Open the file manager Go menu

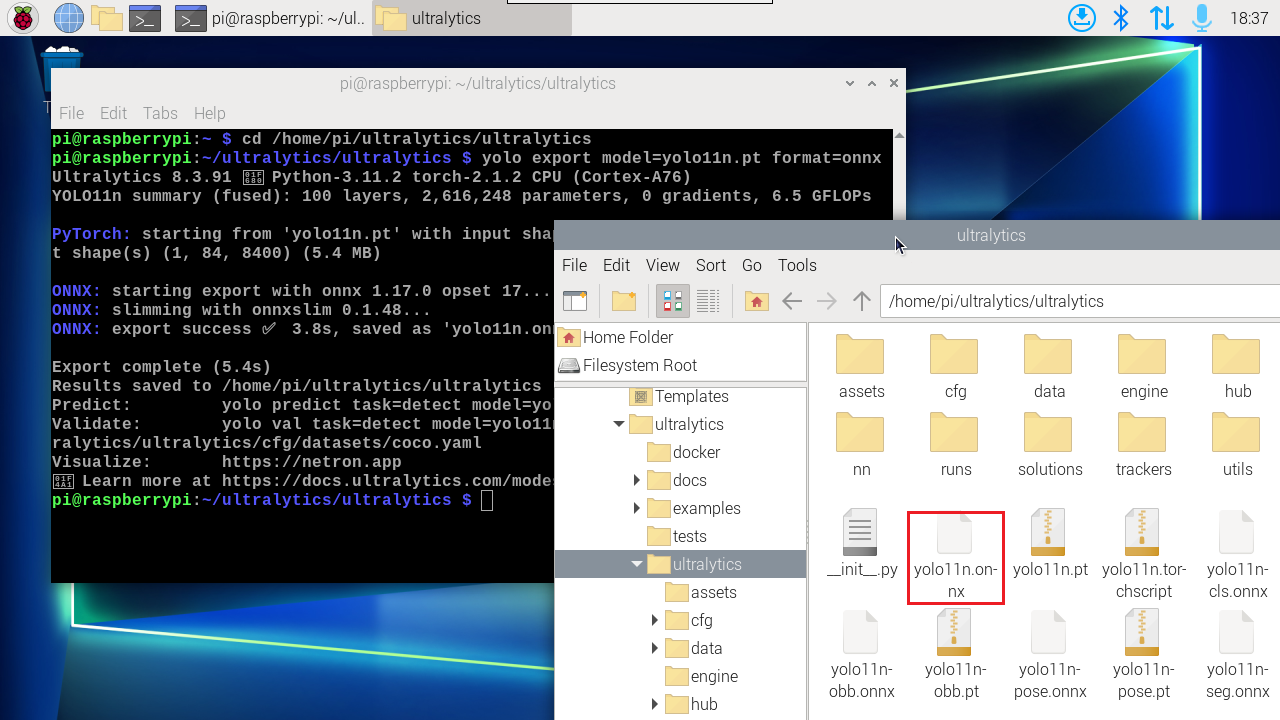pos(752,265)
